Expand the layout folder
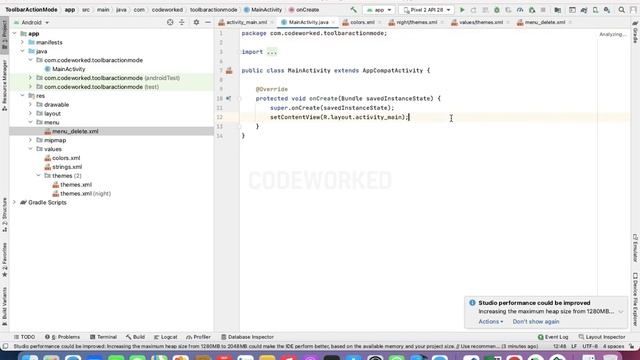640x360 pixels. click(x=30, y=114)
